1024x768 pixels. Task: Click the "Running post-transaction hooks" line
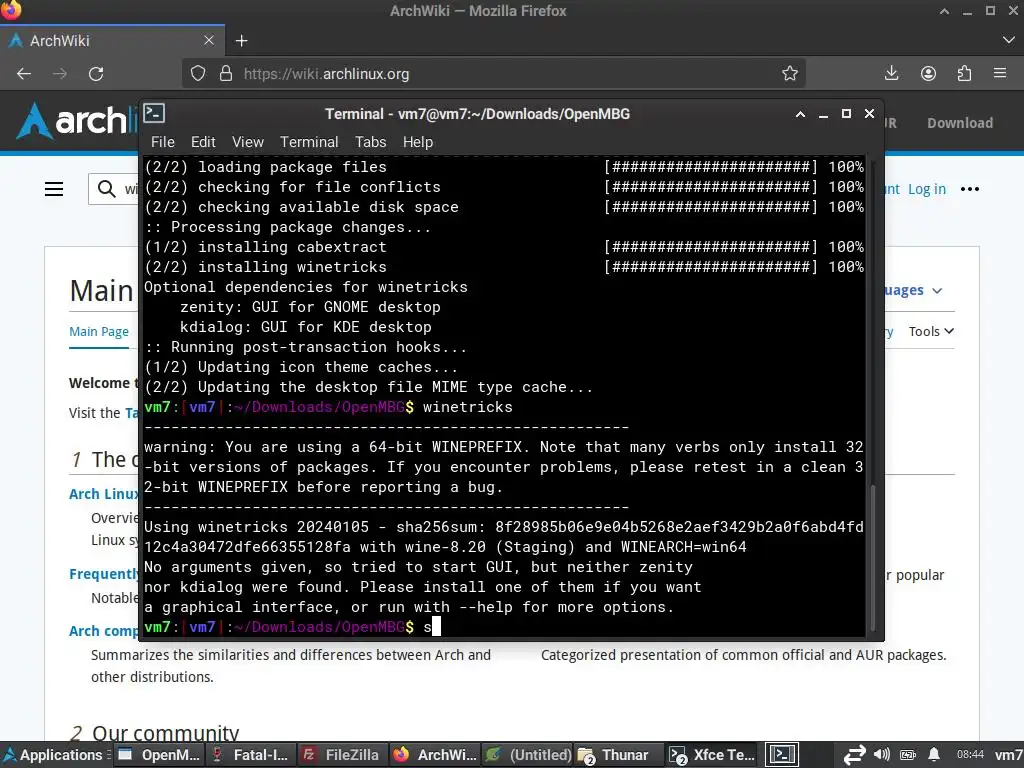click(x=306, y=347)
